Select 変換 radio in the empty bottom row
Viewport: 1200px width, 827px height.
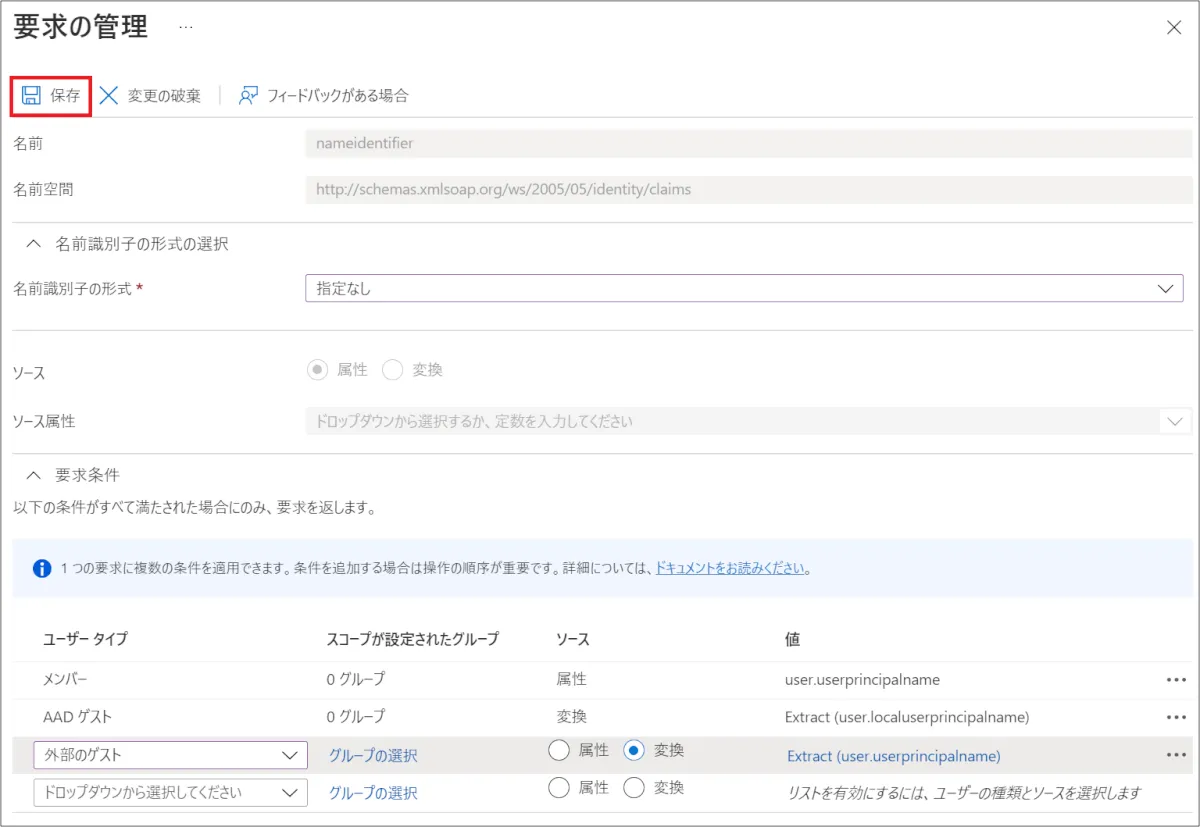[633, 788]
